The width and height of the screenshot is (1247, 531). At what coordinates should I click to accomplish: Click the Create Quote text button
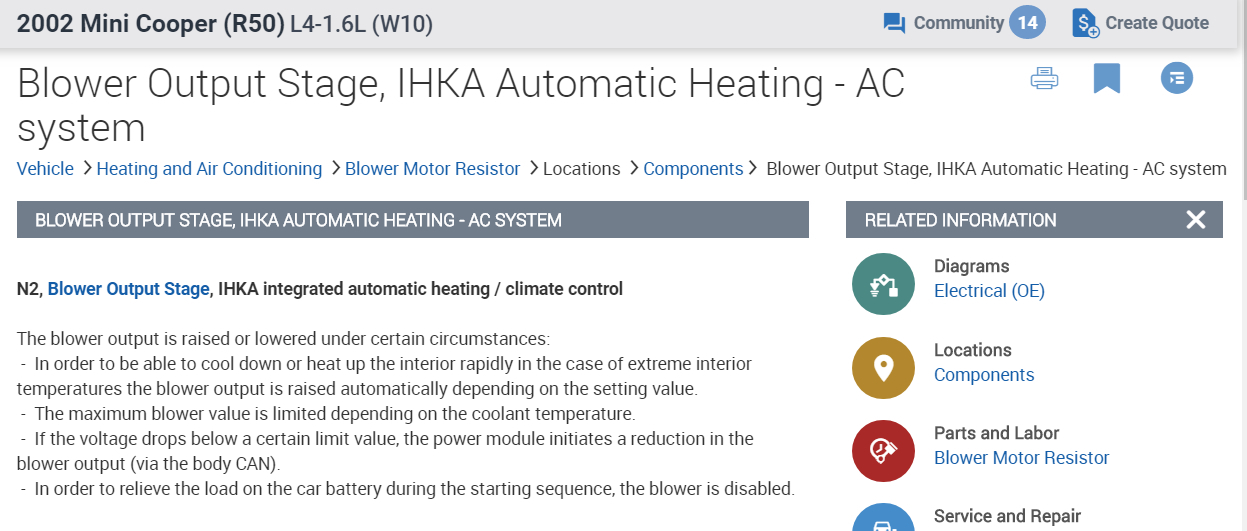[x=1156, y=23]
